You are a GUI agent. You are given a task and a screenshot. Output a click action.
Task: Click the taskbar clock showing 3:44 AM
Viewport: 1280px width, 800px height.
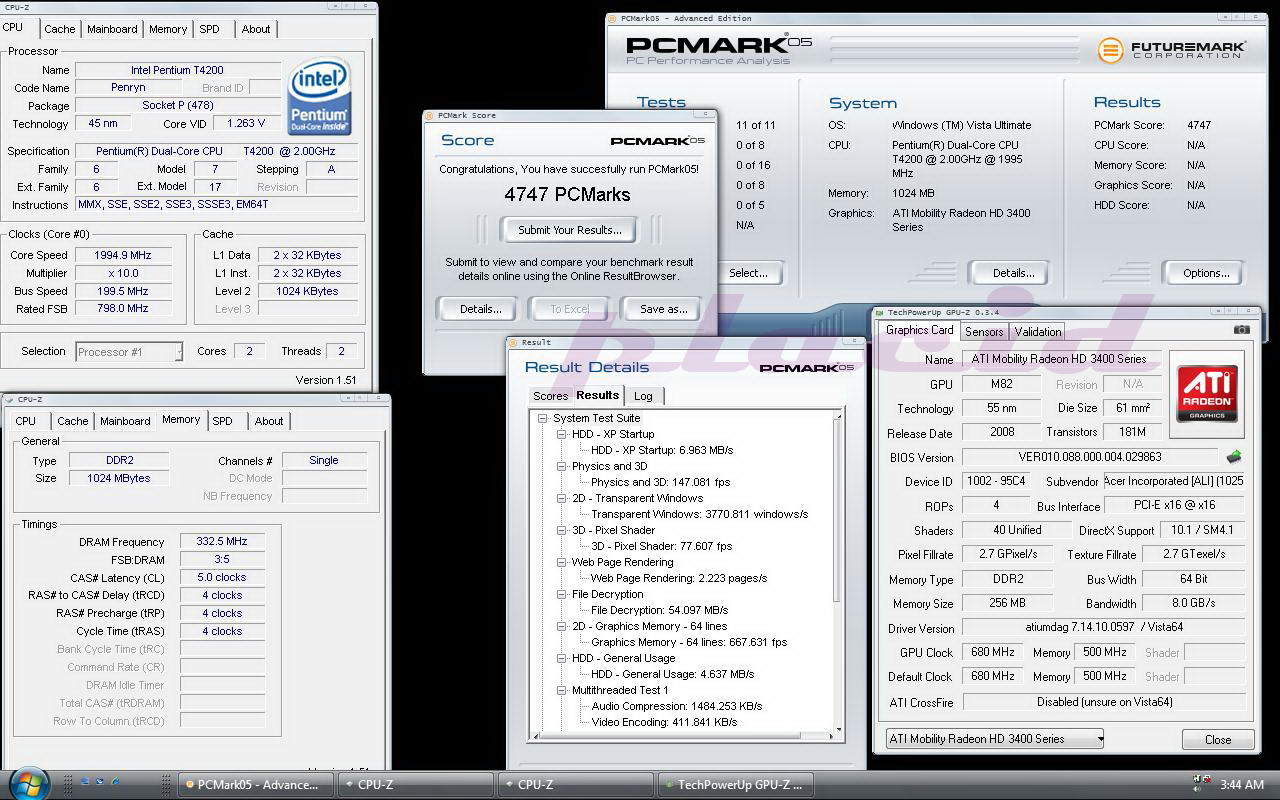pos(1242,785)
